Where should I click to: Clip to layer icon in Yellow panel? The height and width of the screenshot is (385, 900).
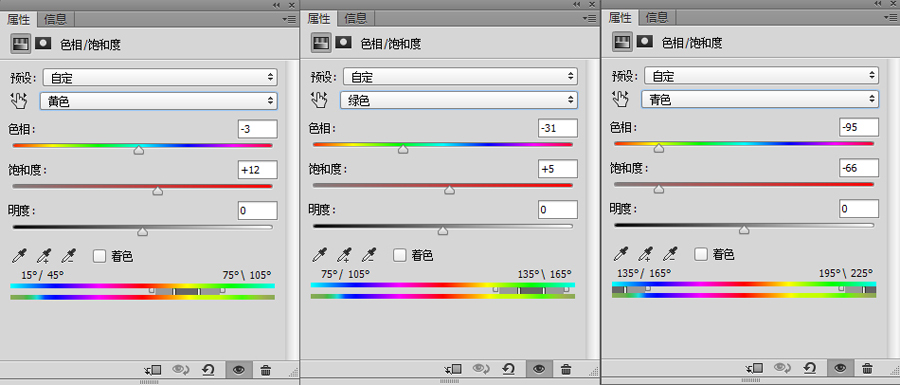click(154, 370)
